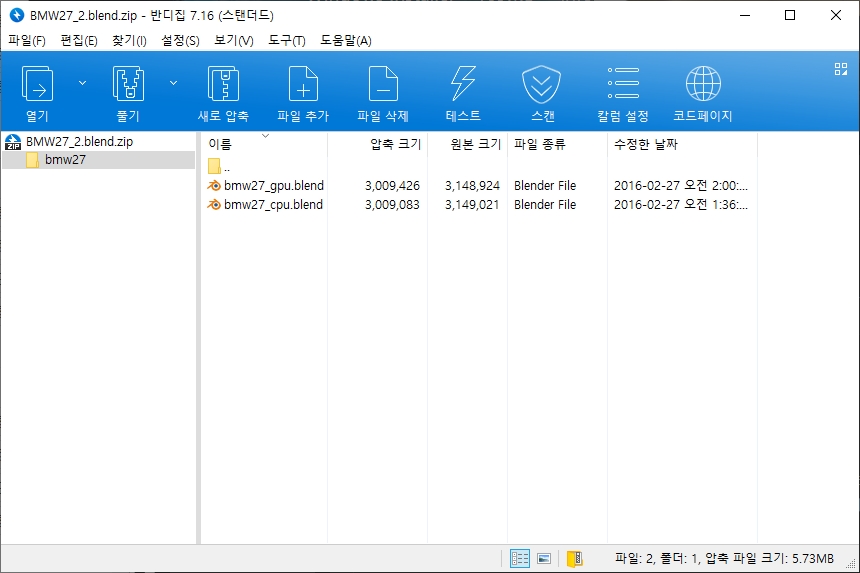Open the dropdown arrow next to 풀기
This screenshot has height=573, width=860.
pyautogui.click(x=173, y=83)
